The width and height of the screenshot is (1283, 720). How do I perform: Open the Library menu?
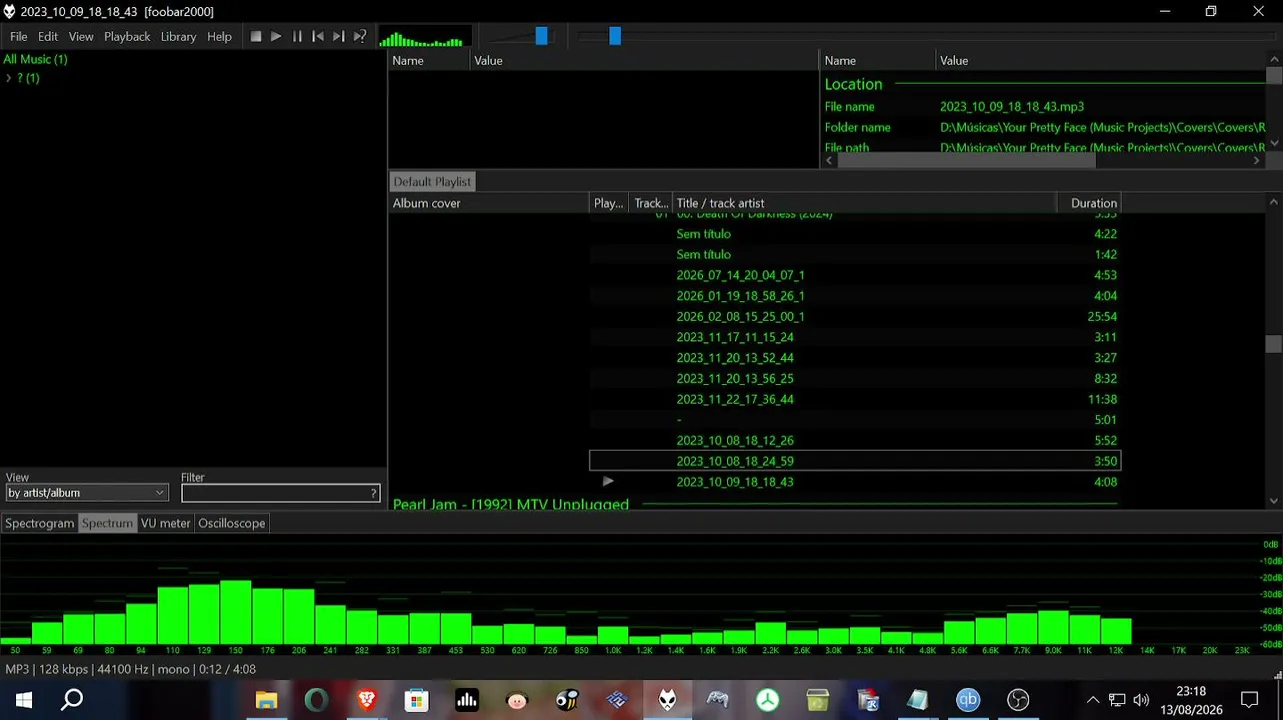(179, 37)
